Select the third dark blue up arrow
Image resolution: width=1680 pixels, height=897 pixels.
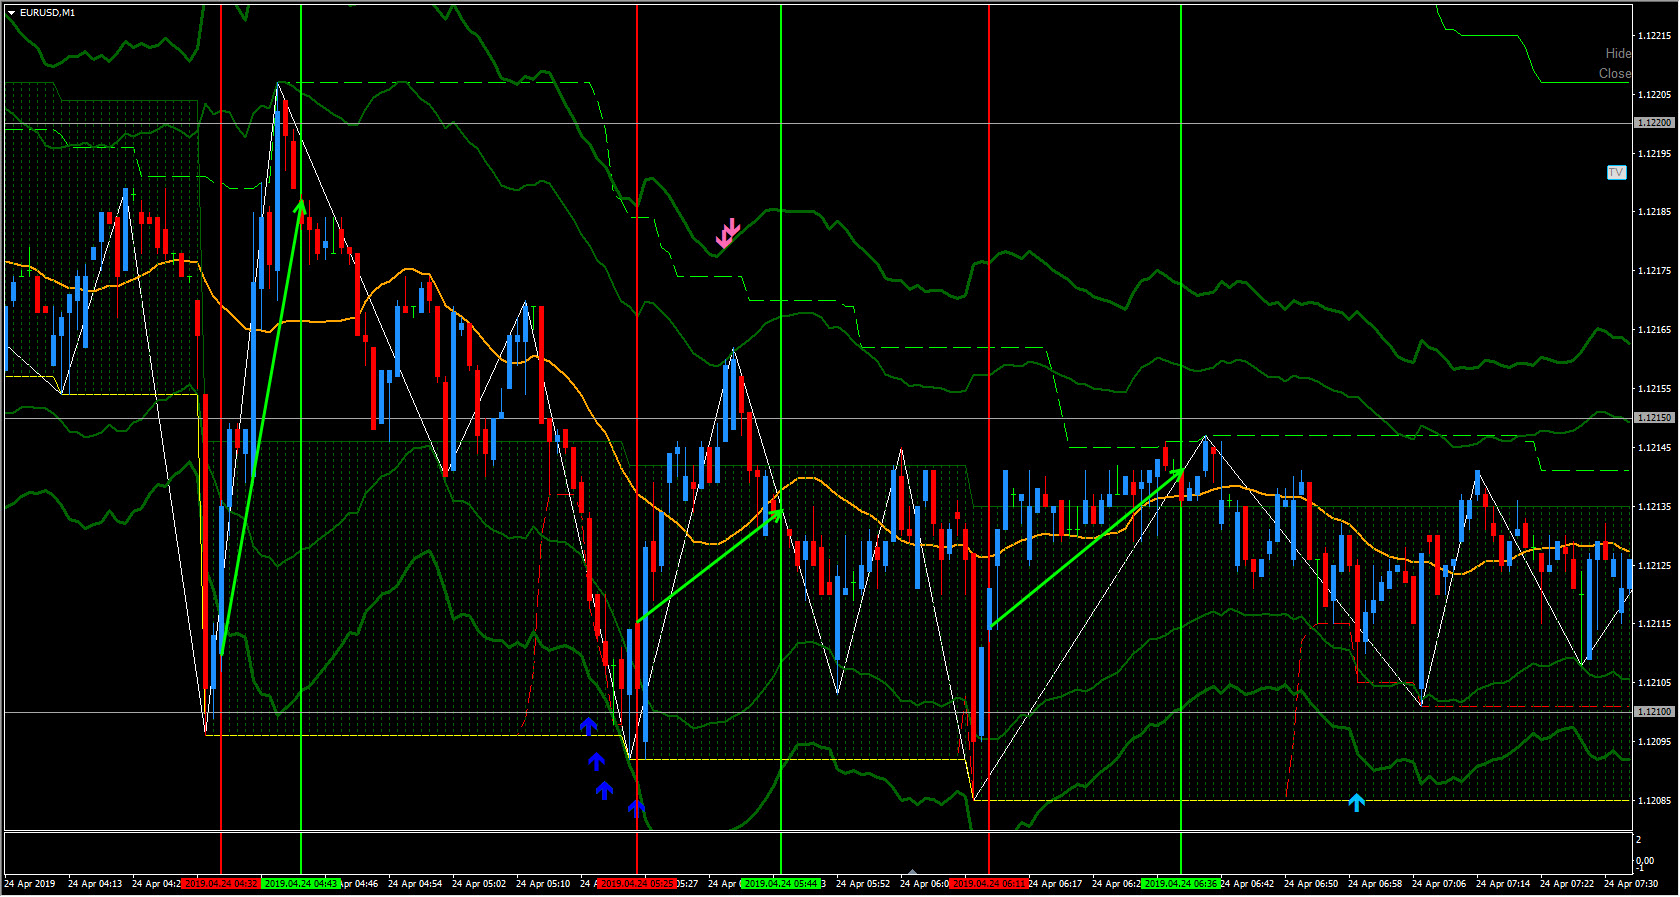click(604, 790)
